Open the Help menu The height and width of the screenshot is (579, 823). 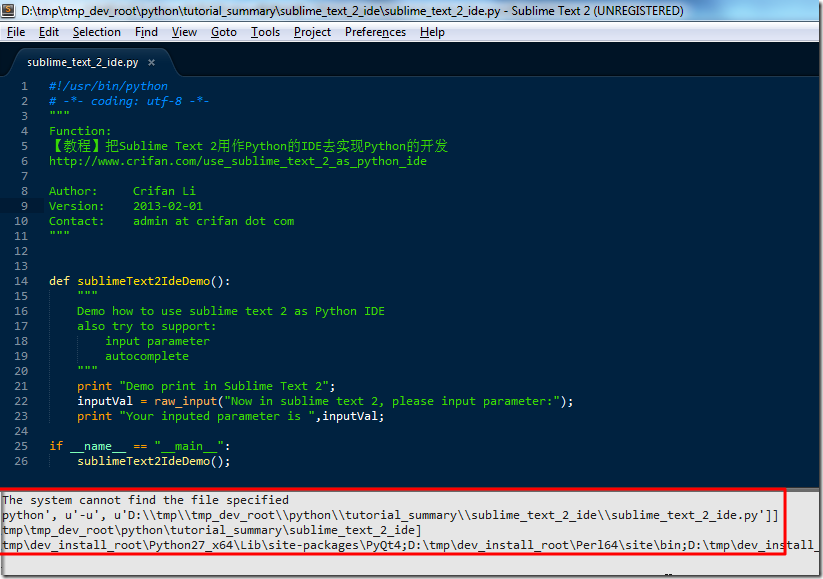432,32
